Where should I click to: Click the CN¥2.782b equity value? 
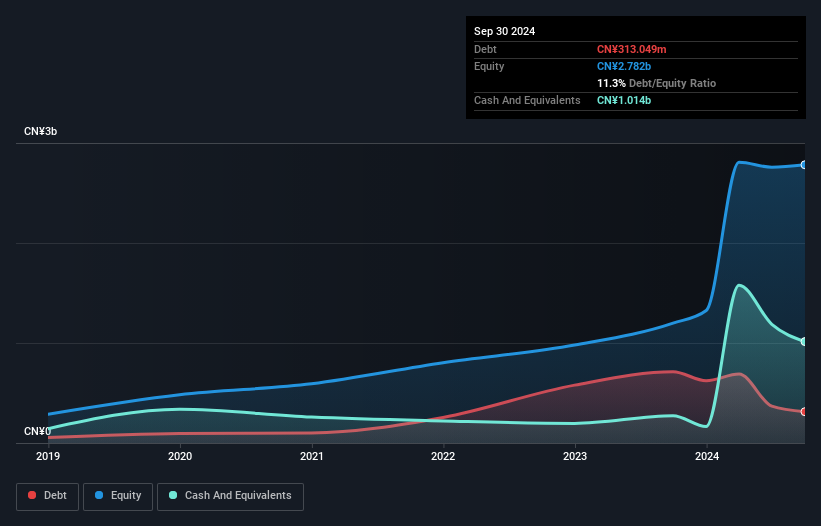(x=624, y=66)
